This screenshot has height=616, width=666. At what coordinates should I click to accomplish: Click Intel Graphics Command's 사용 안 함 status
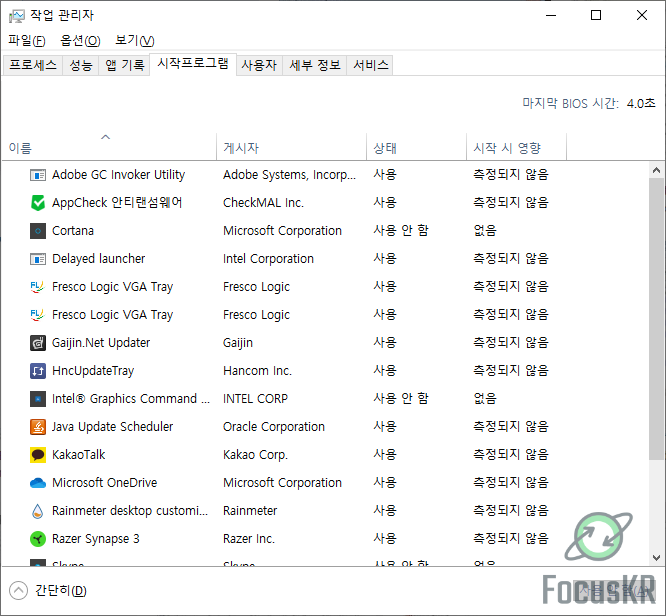(x=401, y=398)
